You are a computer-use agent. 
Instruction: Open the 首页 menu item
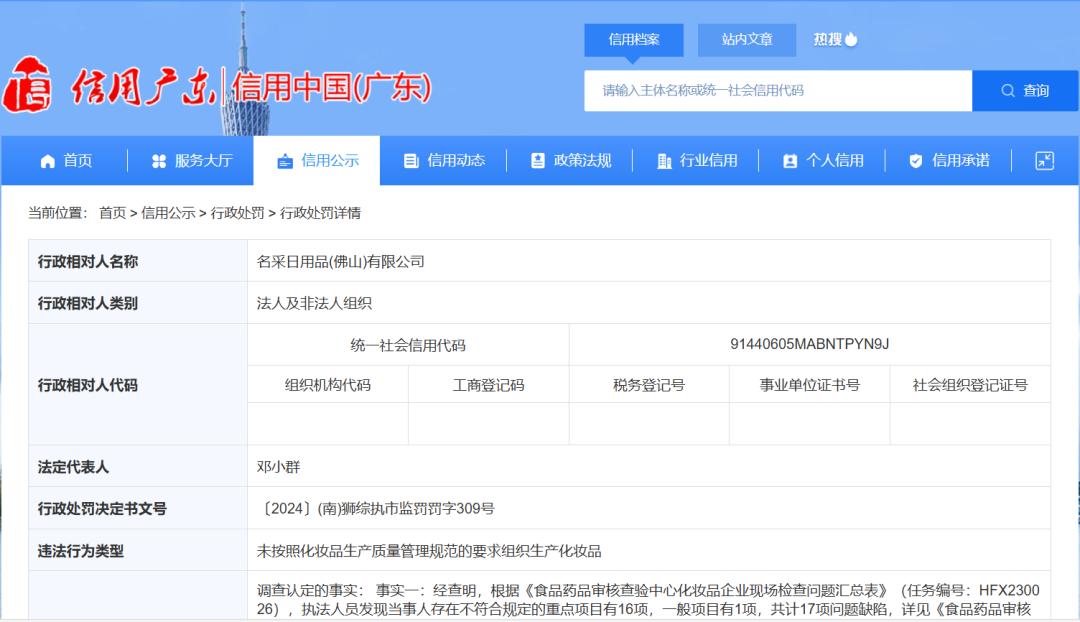click(x=65, y=161)
